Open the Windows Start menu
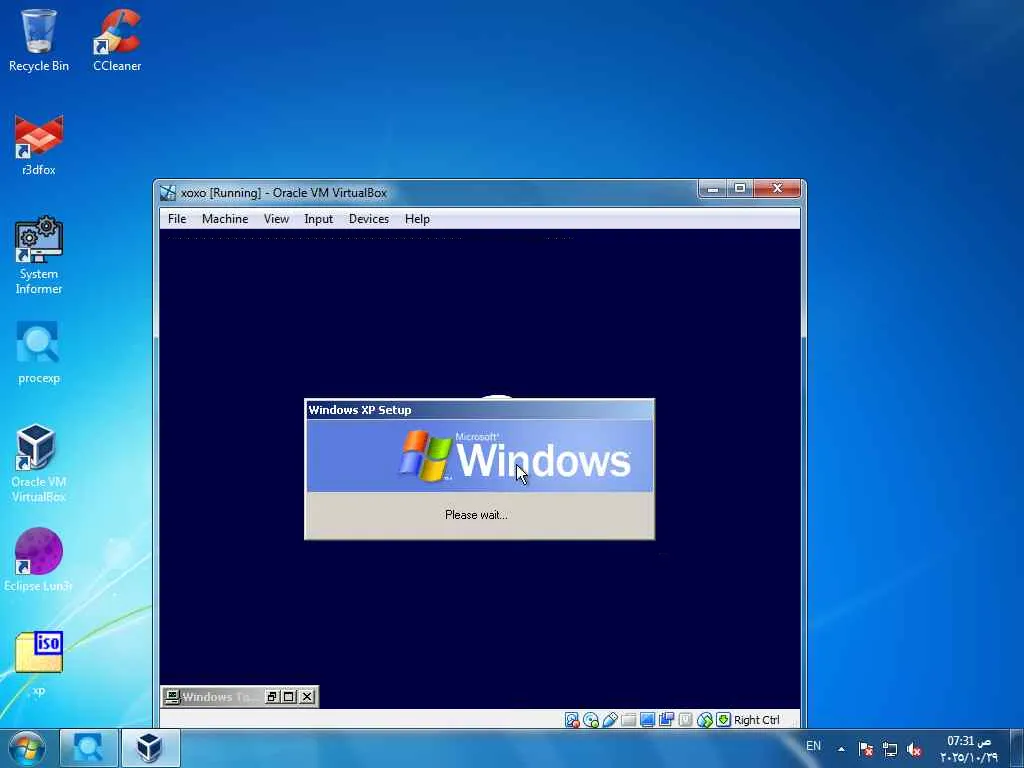 coord(27,748)
